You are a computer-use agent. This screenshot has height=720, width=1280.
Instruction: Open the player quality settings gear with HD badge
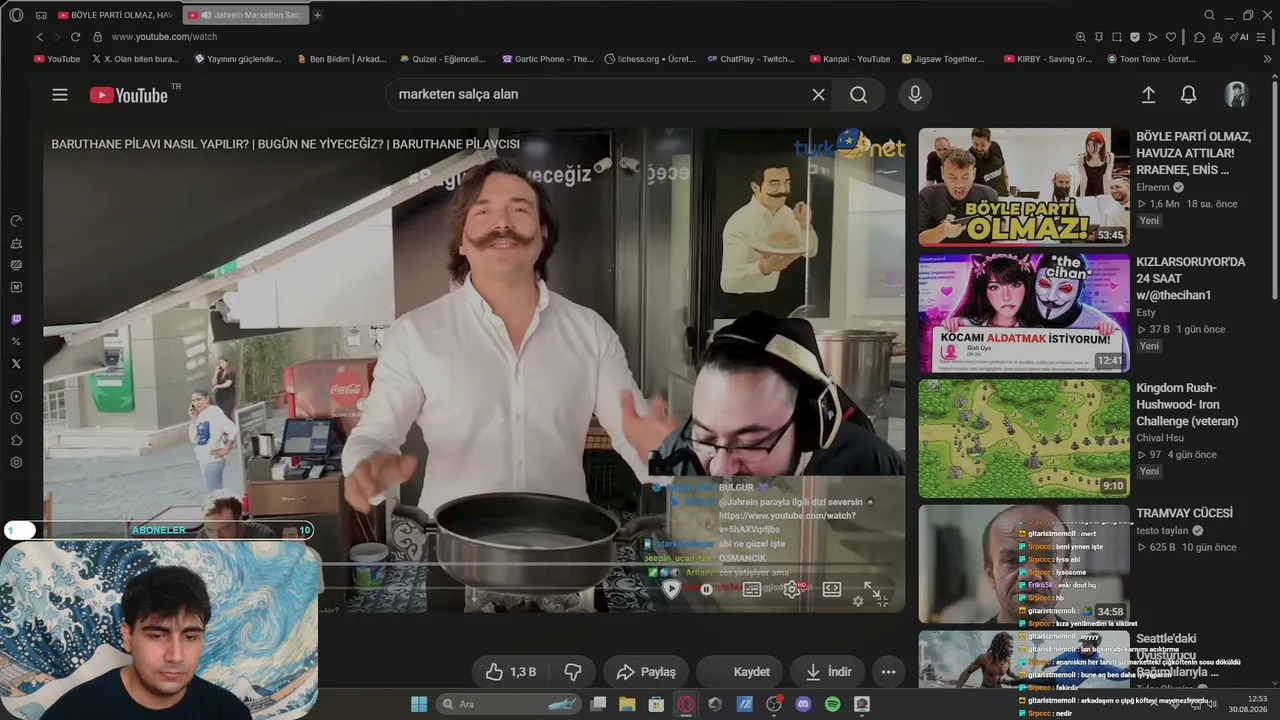click(x=792, y=589)
